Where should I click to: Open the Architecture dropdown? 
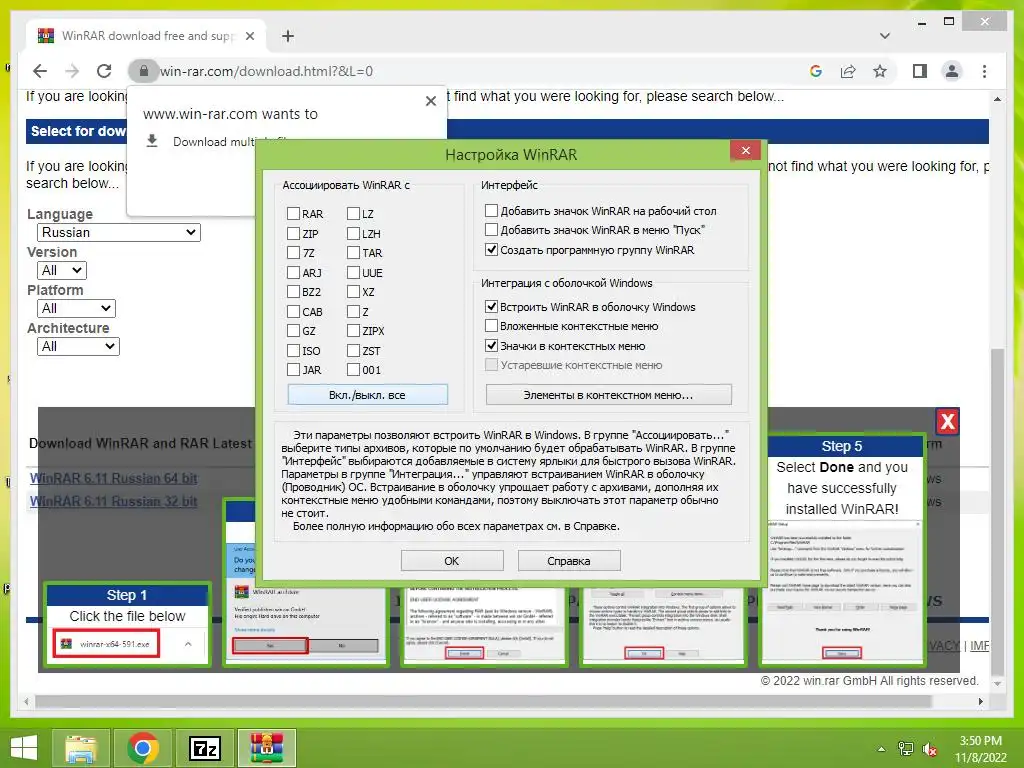(x=78, y=346)
